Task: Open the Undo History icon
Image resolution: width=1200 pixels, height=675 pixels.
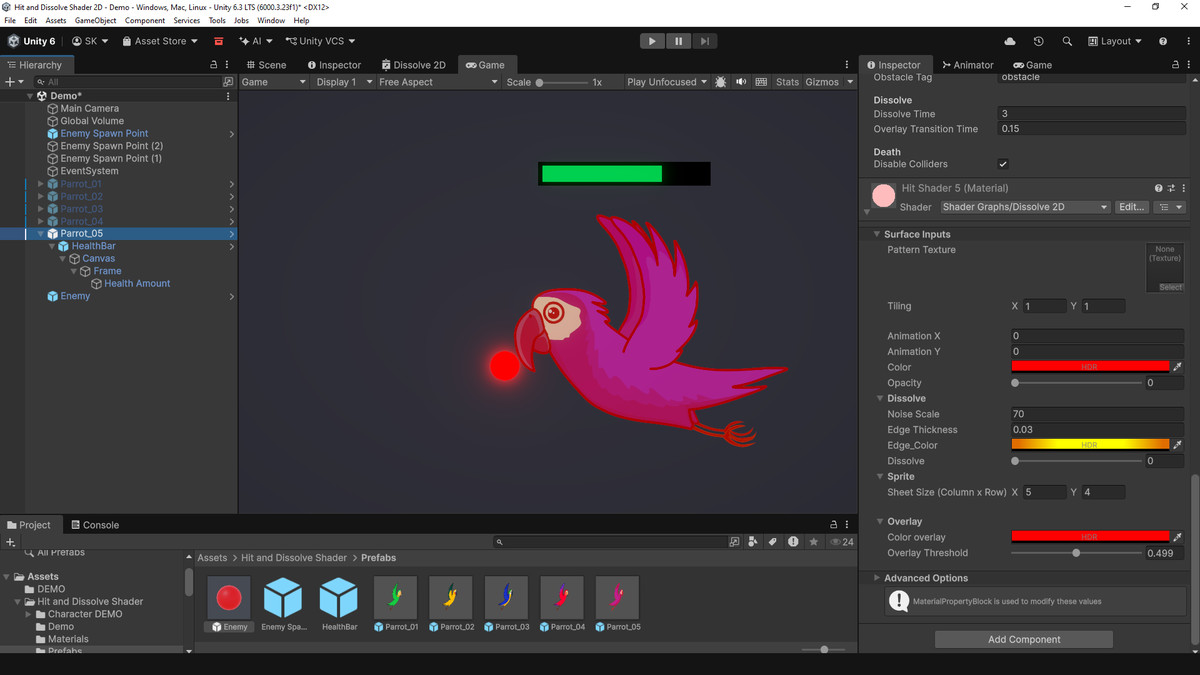Action: (x=1038, y=41)
